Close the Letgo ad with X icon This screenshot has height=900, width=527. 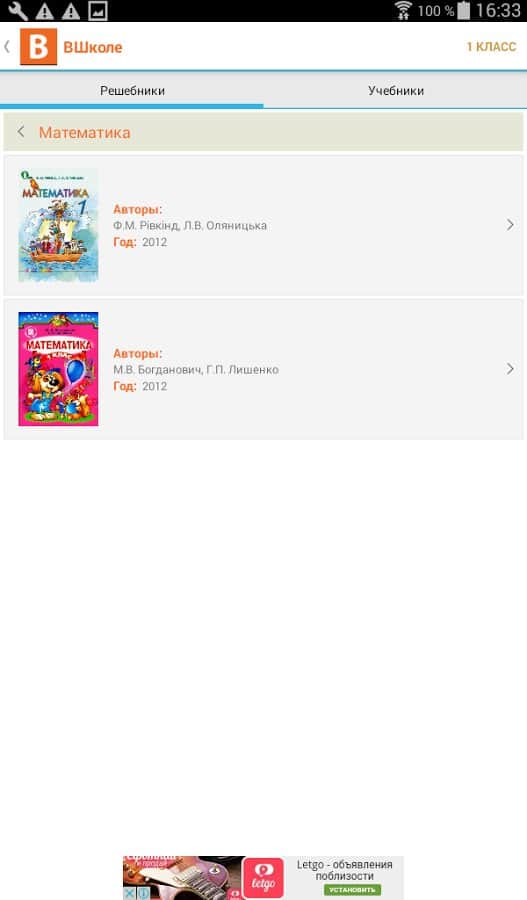click(x=130, y=893)
